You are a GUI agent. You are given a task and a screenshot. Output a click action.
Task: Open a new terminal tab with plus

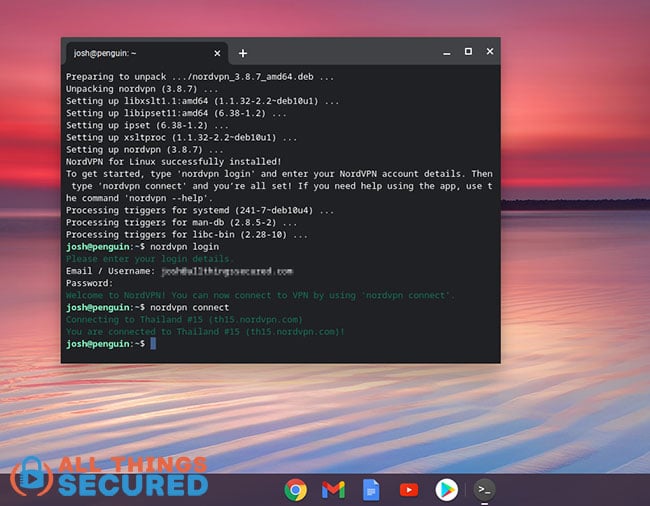243,53
